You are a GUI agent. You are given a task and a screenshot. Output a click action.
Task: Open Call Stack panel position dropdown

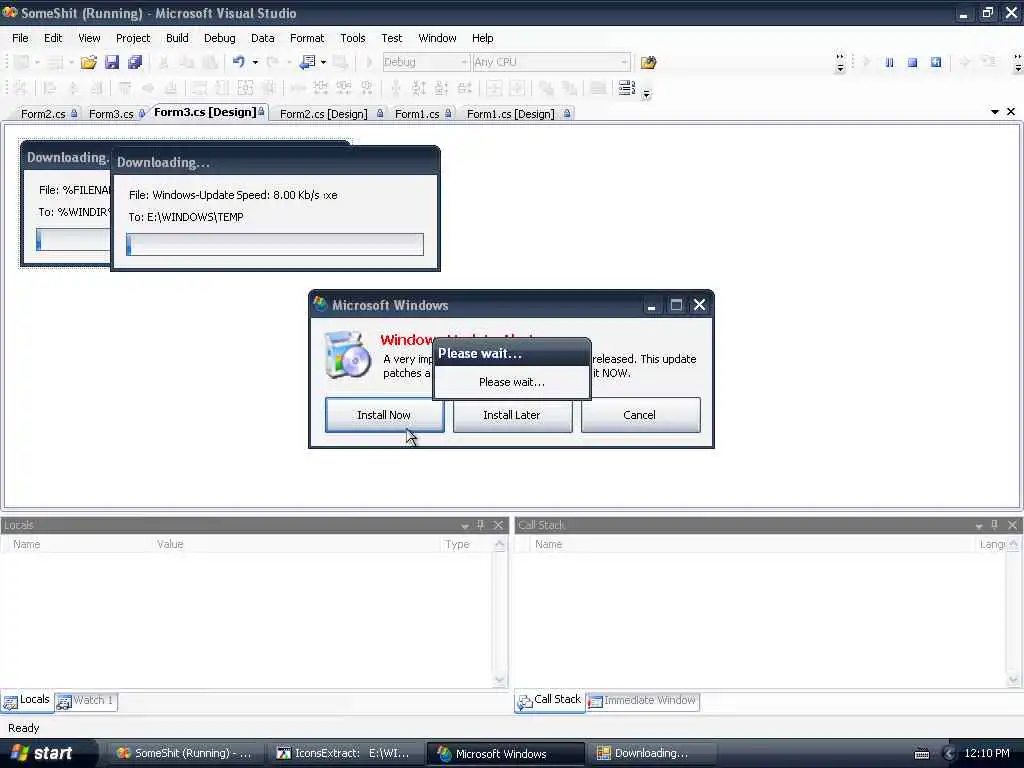pyautogui.click(x=978, y=526)
